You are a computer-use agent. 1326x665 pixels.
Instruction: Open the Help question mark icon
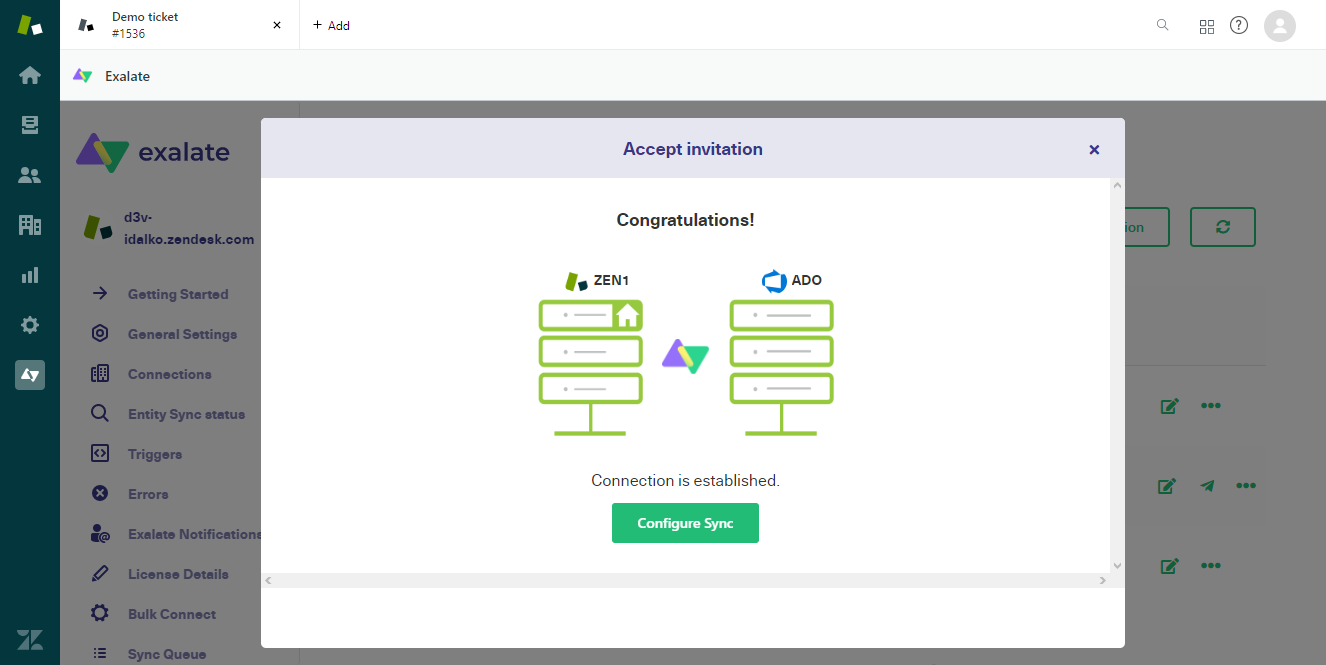point(1239,25)
